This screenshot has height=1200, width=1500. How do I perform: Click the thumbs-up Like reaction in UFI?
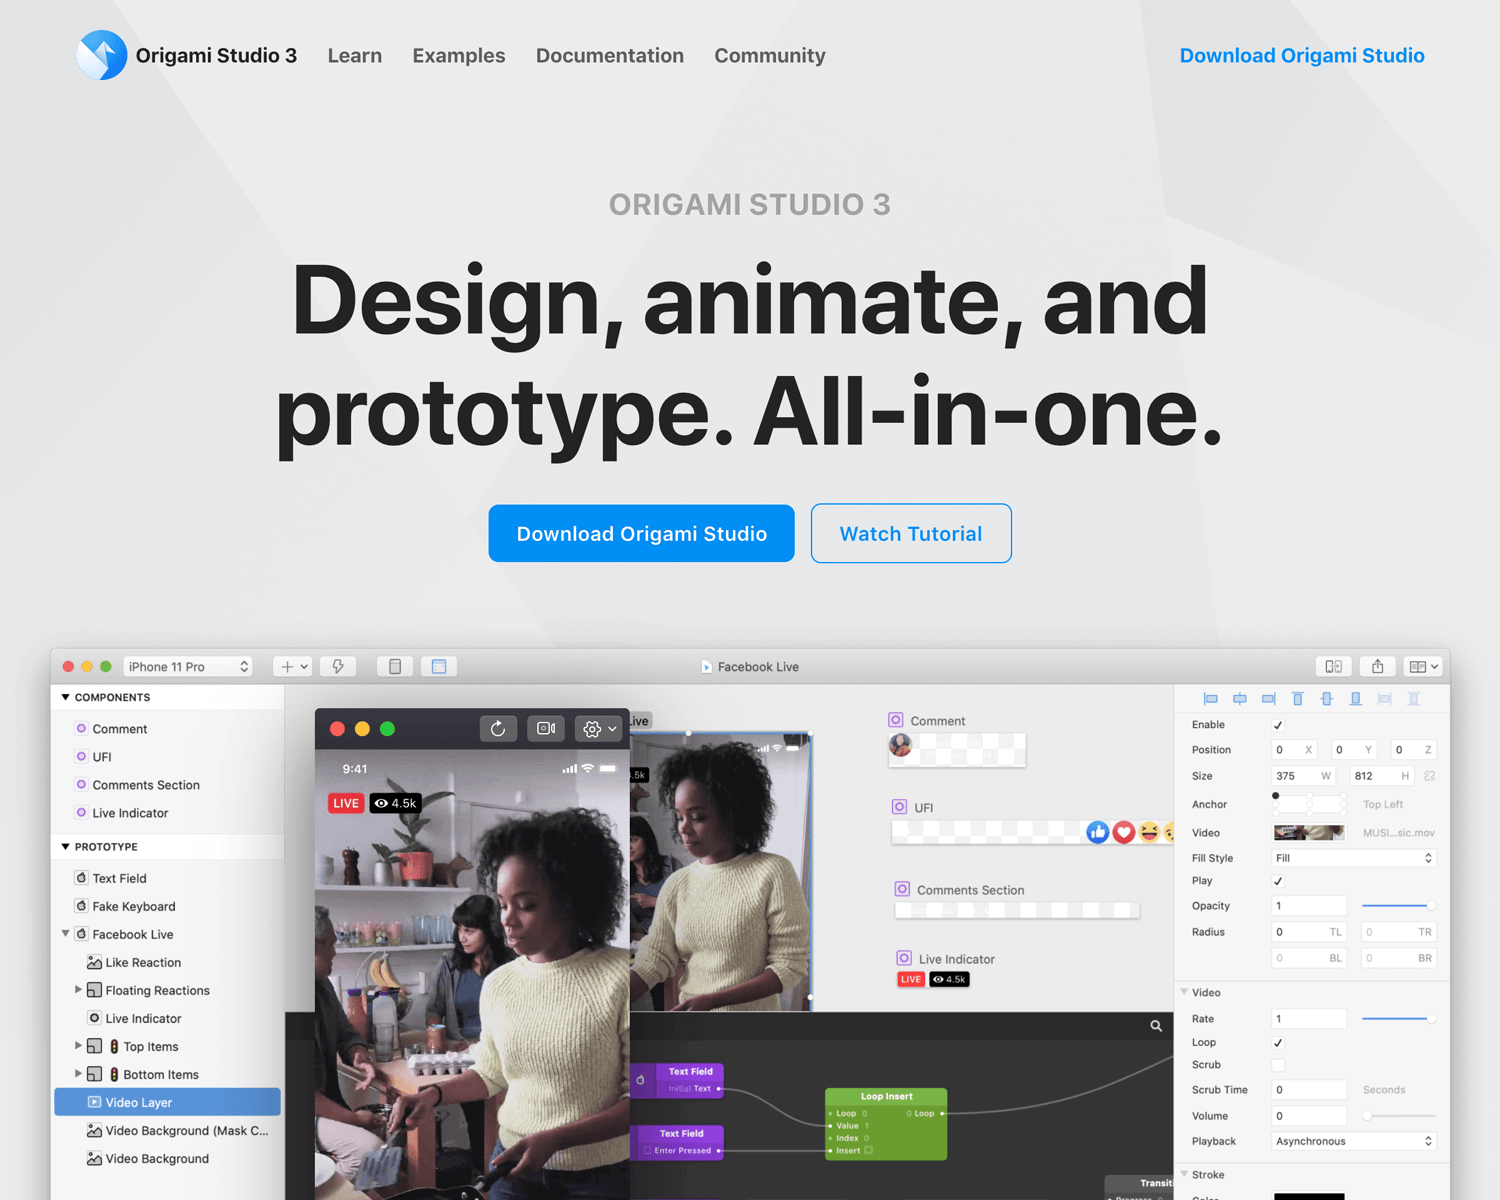1098,832
